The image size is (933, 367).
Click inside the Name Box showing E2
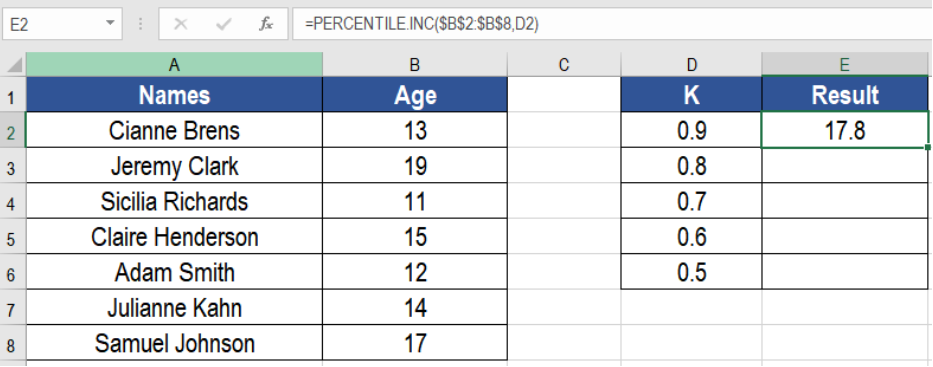tap(52, 24)
